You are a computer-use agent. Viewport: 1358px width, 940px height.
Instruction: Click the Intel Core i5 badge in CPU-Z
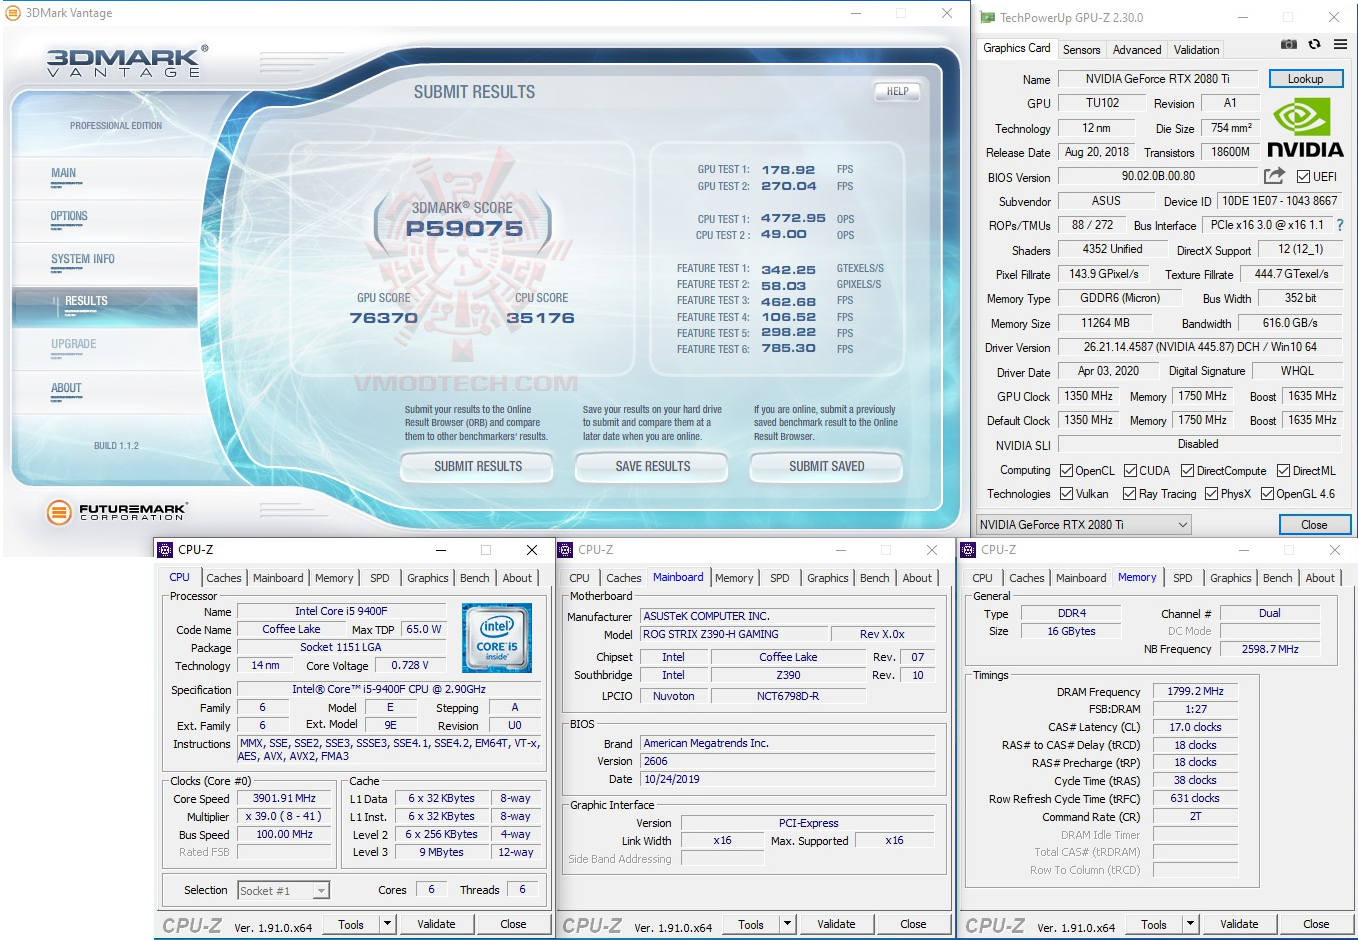[497, 637]
